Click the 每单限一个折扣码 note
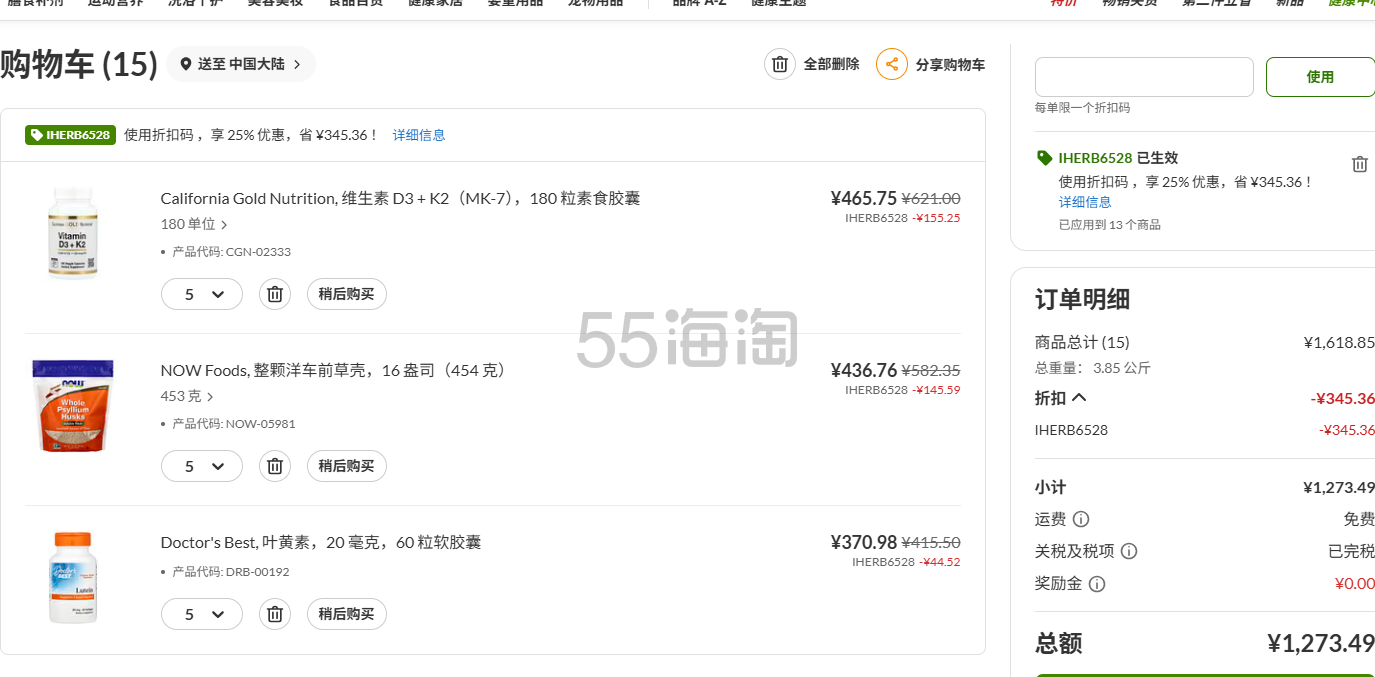 point(1083,108)
